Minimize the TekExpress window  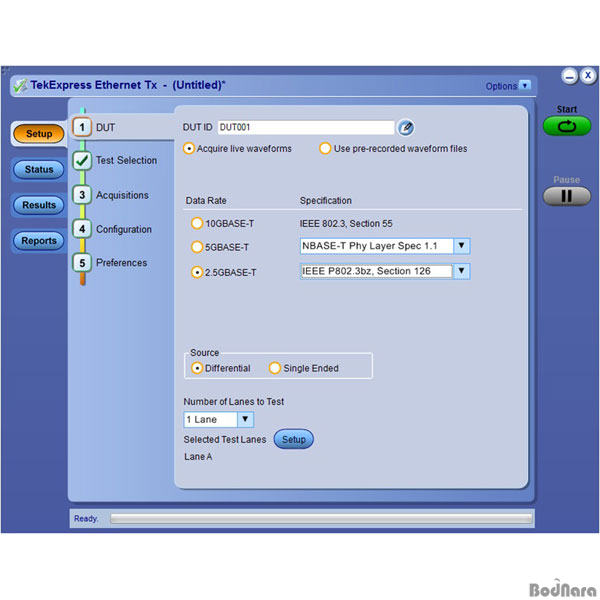tap(569, 76)
